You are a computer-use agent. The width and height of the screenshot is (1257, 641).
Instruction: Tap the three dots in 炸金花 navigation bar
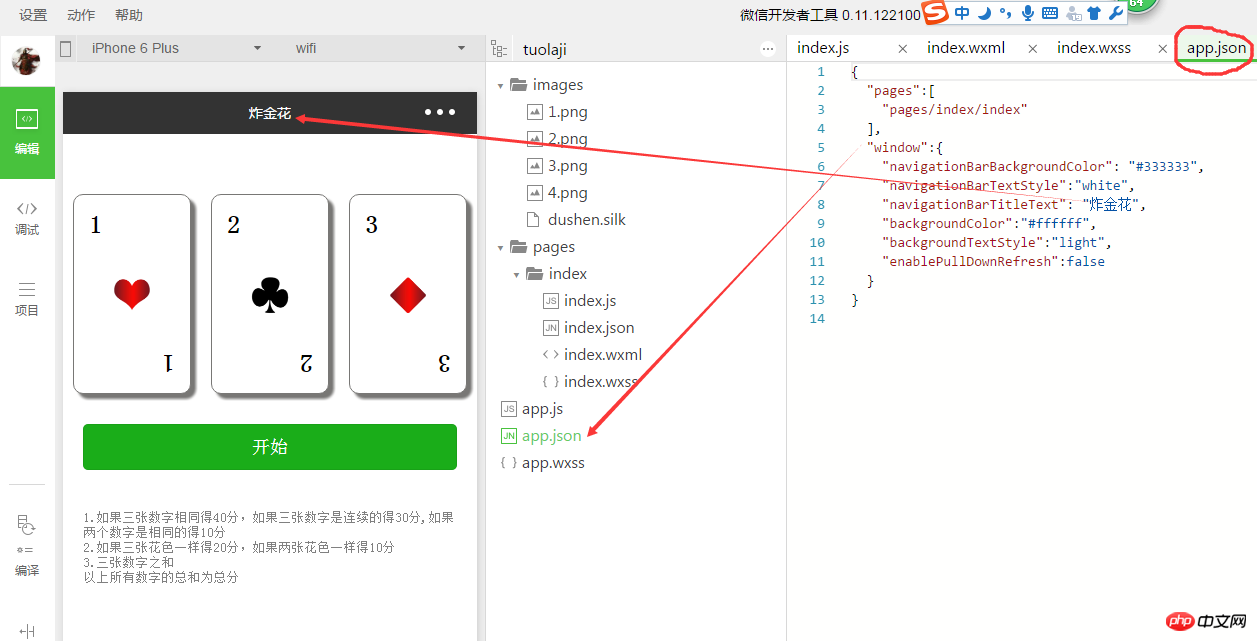pyautogui.click(x=440, y=112)
